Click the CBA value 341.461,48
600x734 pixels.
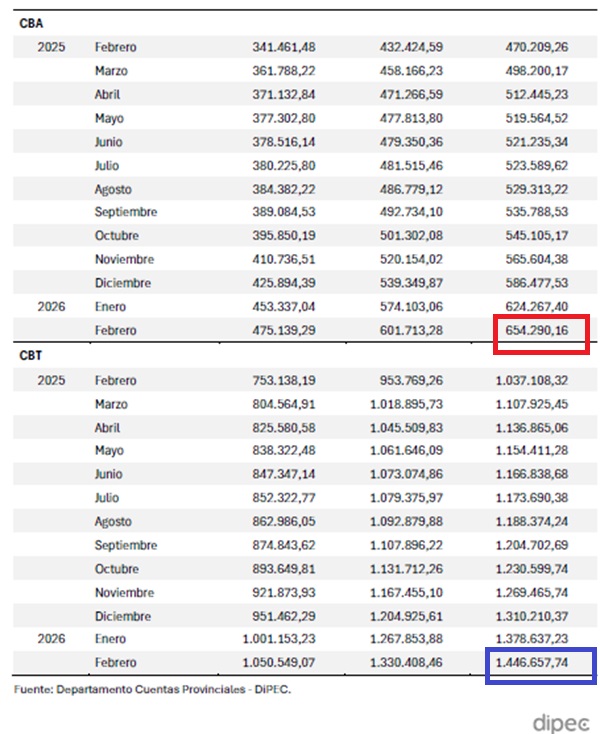click(257, 47)
